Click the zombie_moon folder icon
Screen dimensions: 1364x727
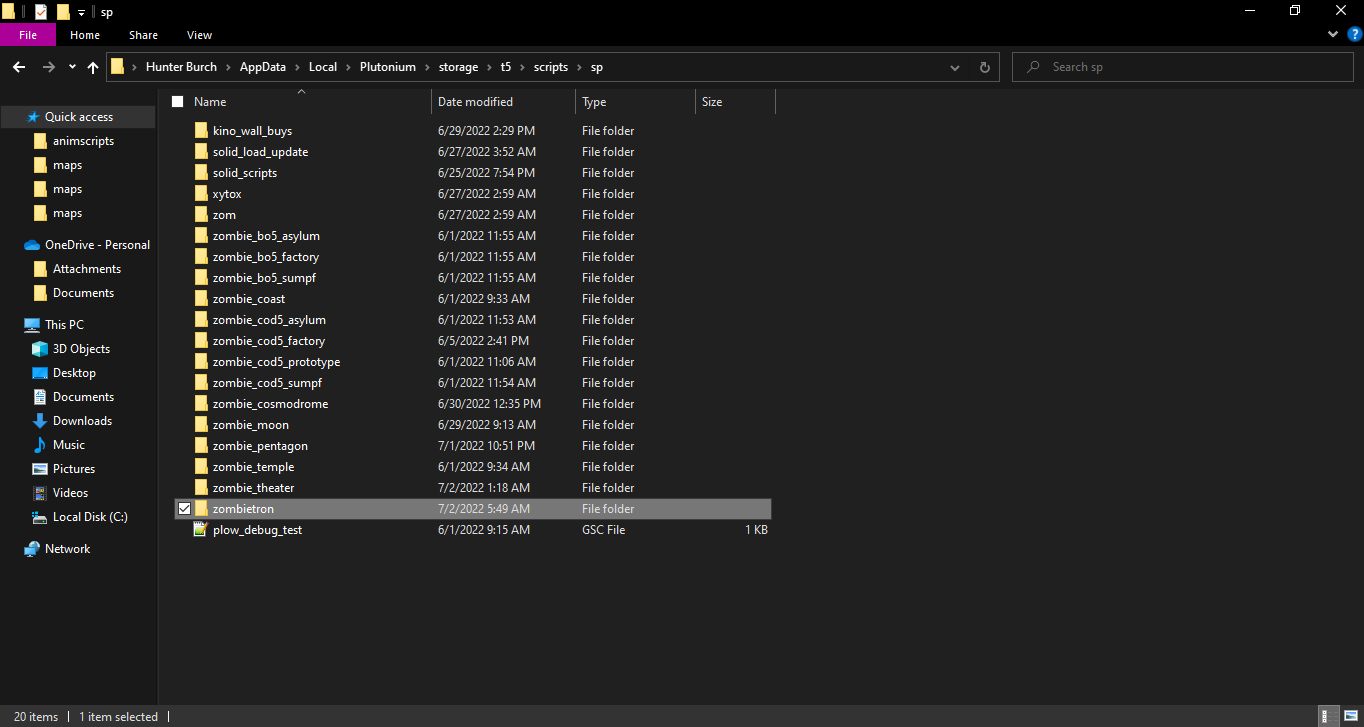(201, 425)
